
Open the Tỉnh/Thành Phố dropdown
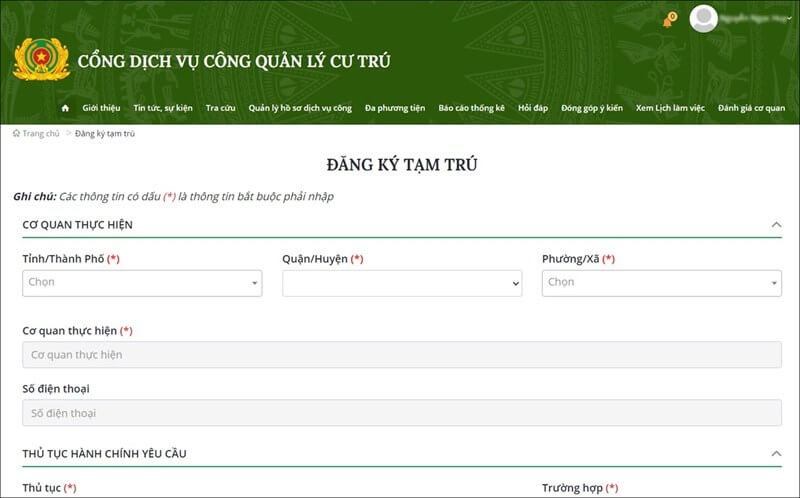click(142, 283)
